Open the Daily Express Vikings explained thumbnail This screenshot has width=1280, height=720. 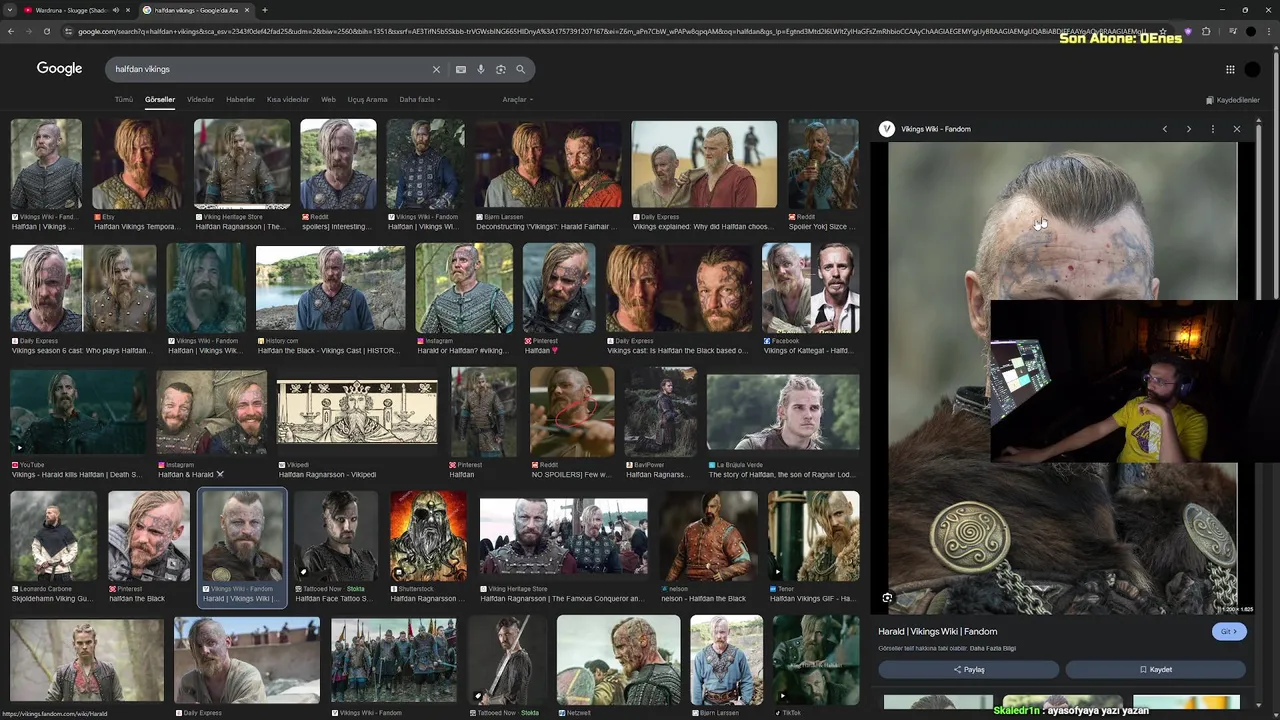click(x=704, y=165)
